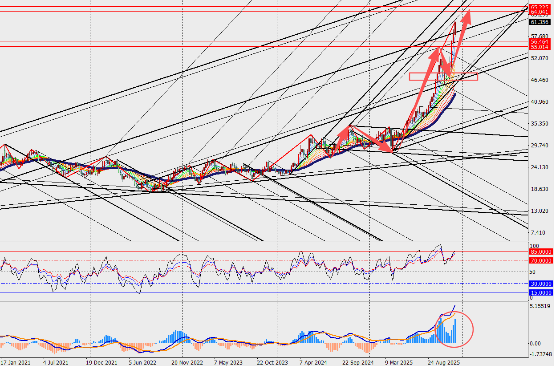Viewport: 554px width, 366px height.
Task: Click the 20 Nov 2022 date label
Action: pos(188,363)
